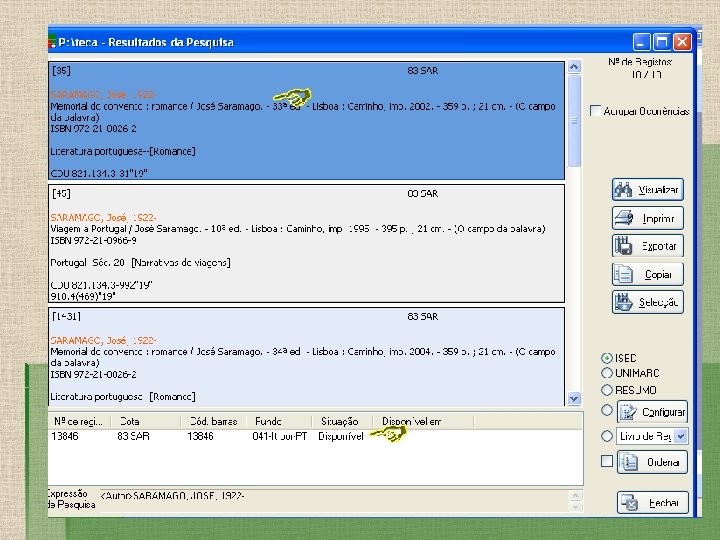Tick checkbox beside Ordenar button
Viewport: 720px width, 540px height.
(x=607, y=461)
